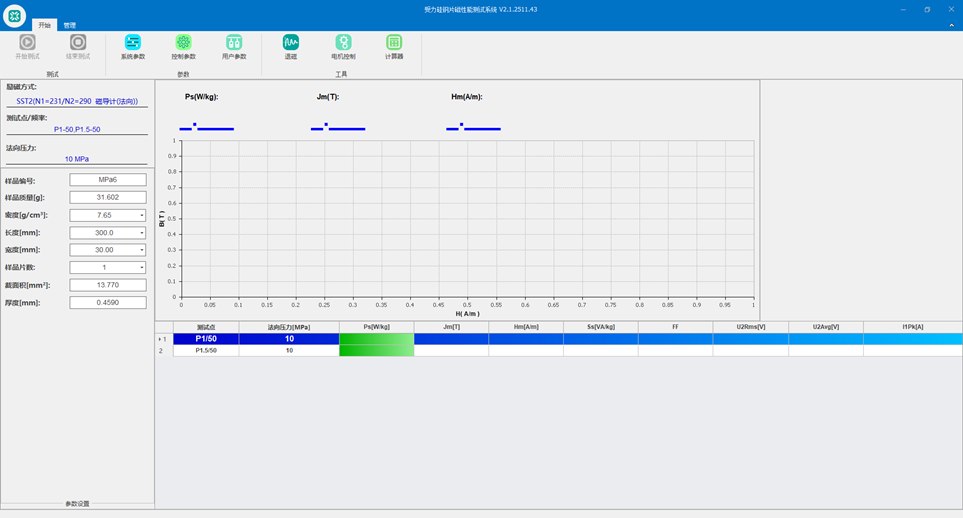Select the P1/50 test point cell
This screenshot has width=963, height=518.
coord(206,339)
